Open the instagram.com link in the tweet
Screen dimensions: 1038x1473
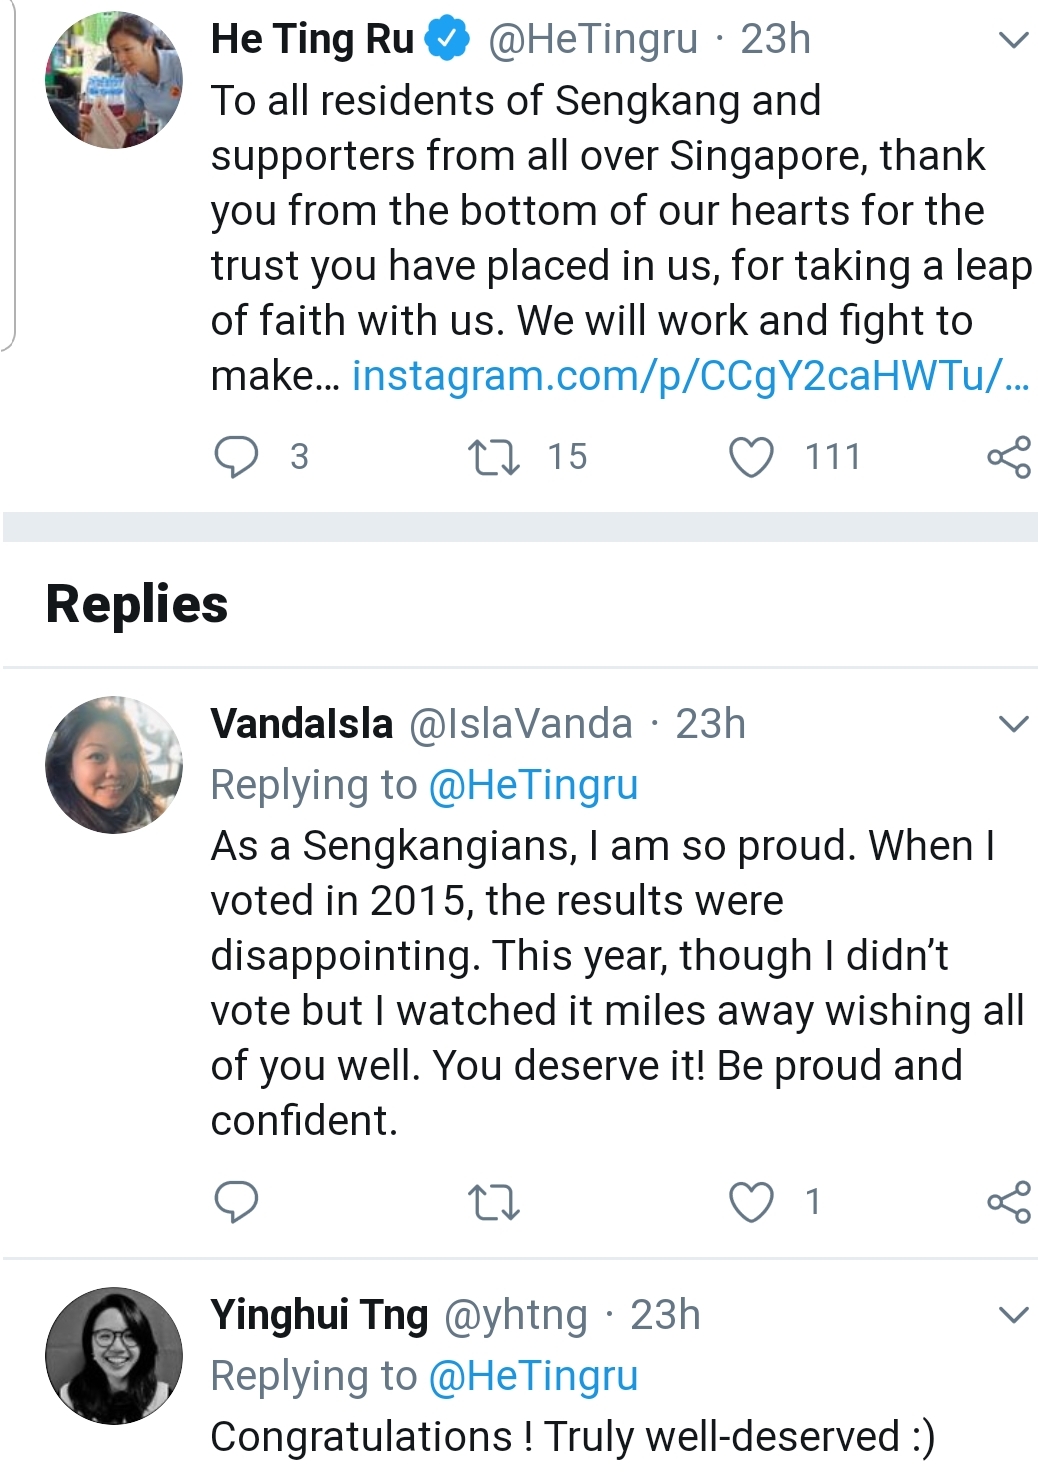pyautogui.click(x=690, y=376)
